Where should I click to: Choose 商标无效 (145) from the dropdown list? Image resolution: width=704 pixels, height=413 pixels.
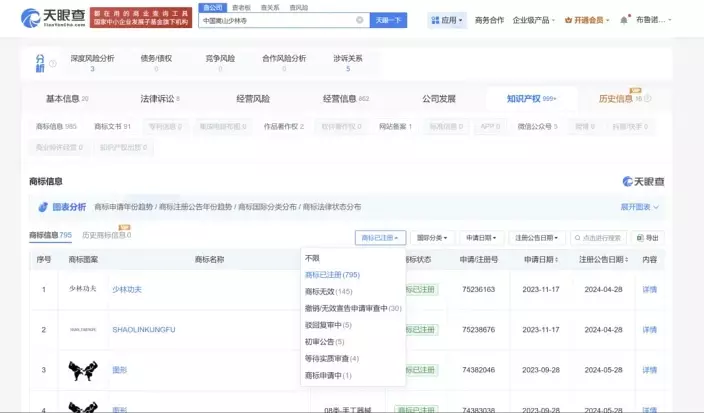click(x=328, y=291)
